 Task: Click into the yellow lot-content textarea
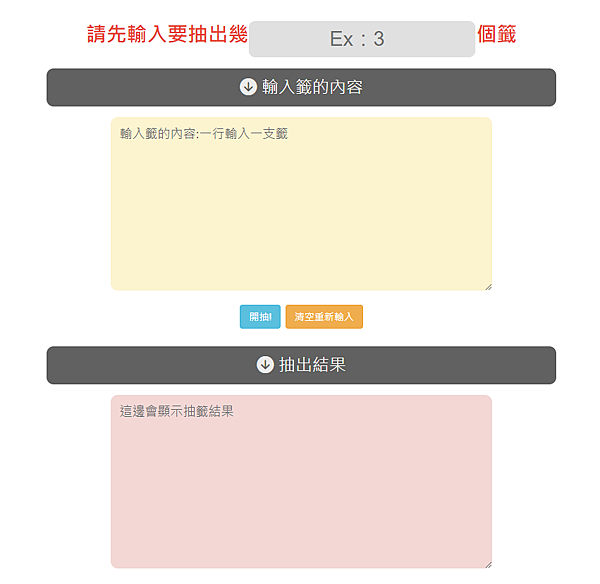tap(301, 204)
